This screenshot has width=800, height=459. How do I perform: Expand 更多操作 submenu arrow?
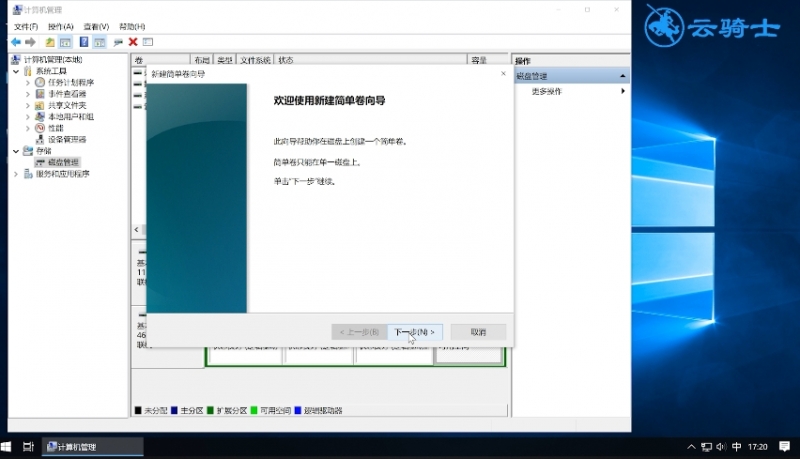click(622, 91)
